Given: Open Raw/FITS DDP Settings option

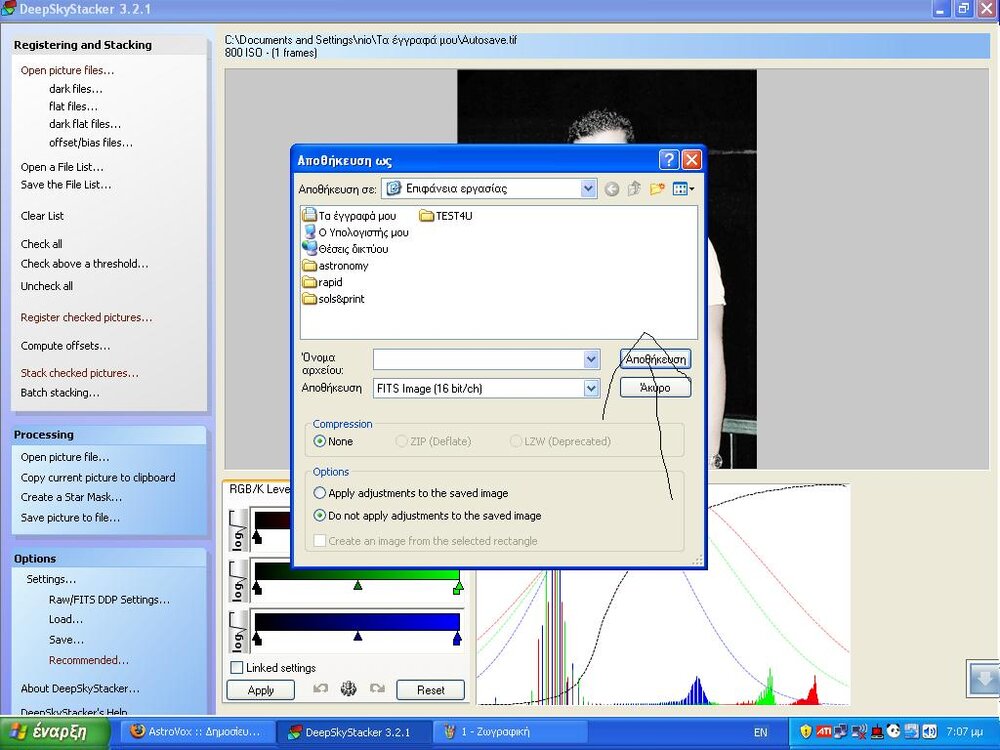Looking at the screenshot, I should (x=109, y=600).
